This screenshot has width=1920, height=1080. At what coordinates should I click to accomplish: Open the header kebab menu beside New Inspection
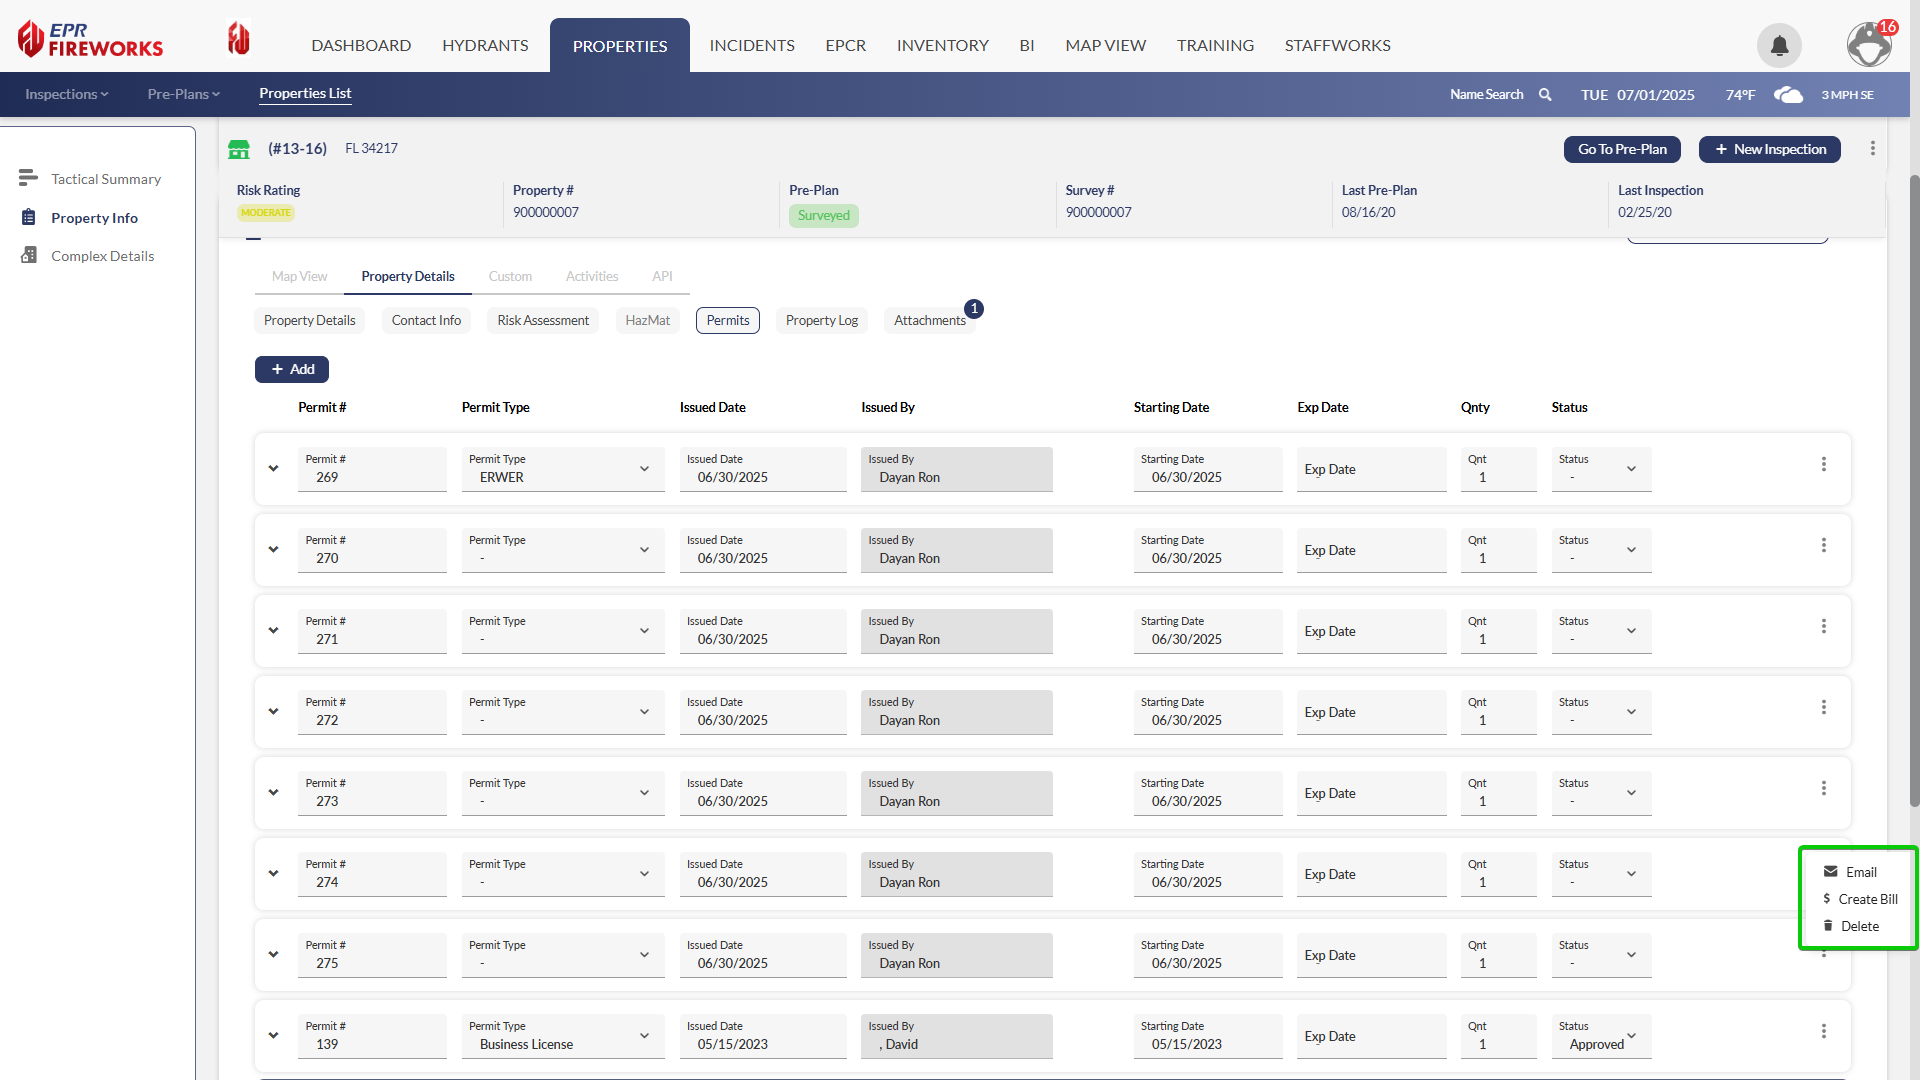[1872, 149]
